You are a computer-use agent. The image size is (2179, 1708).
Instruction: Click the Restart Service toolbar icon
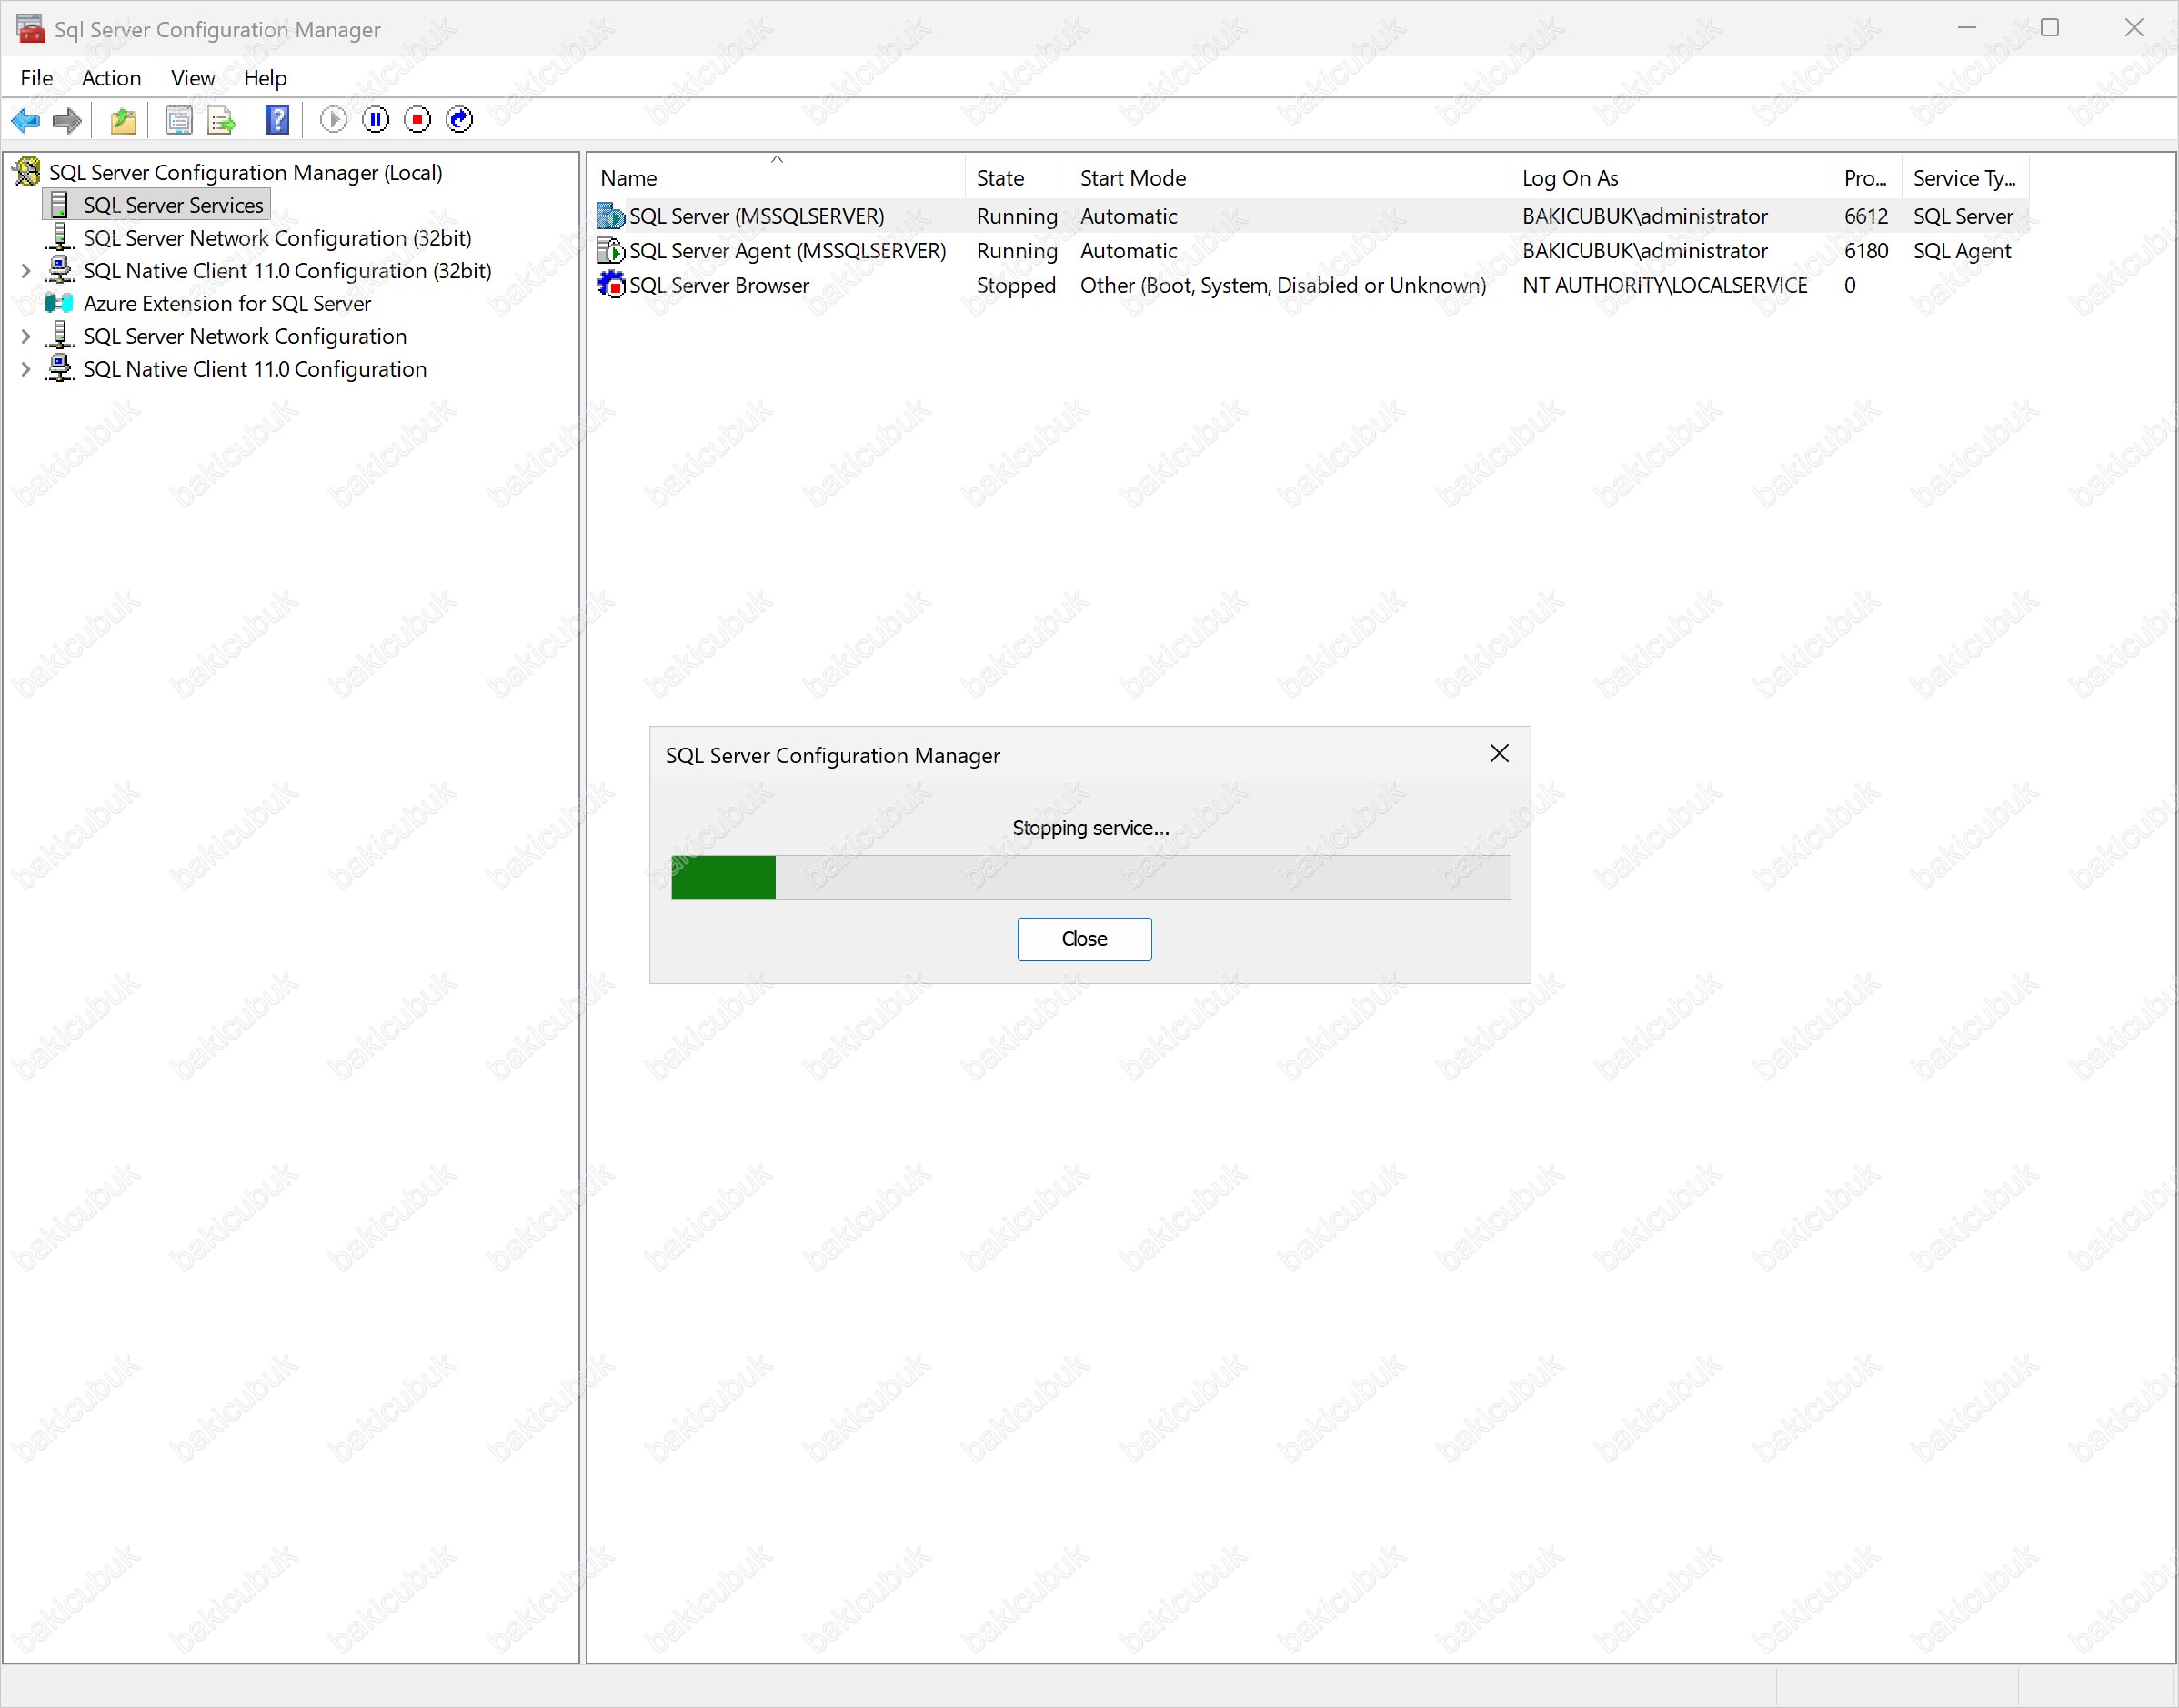click(459, 120)
